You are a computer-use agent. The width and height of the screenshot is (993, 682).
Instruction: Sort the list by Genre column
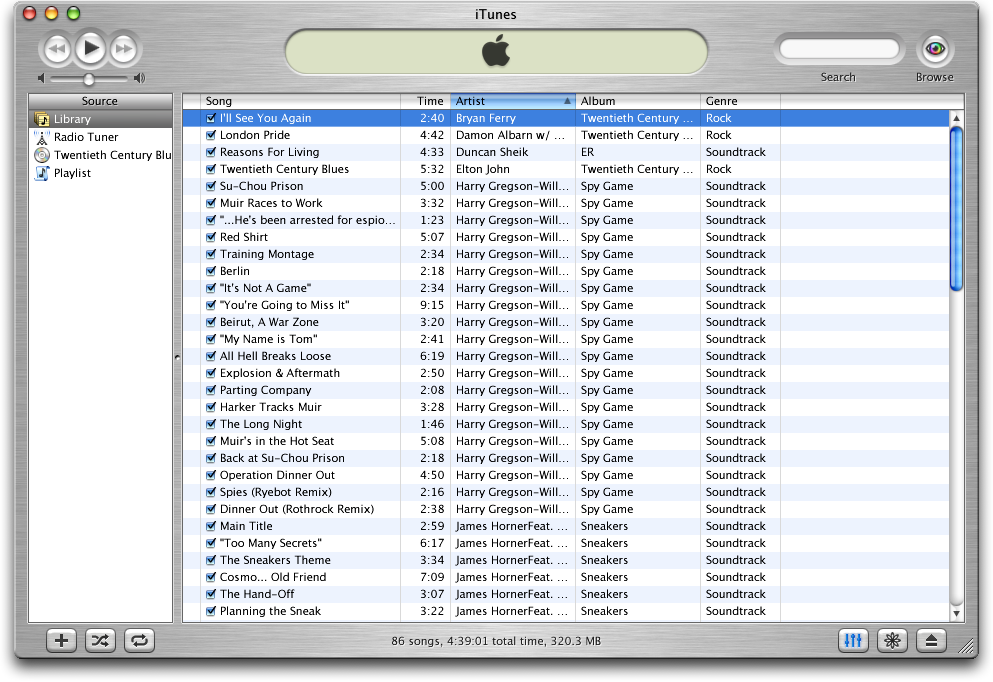point(740,101)
